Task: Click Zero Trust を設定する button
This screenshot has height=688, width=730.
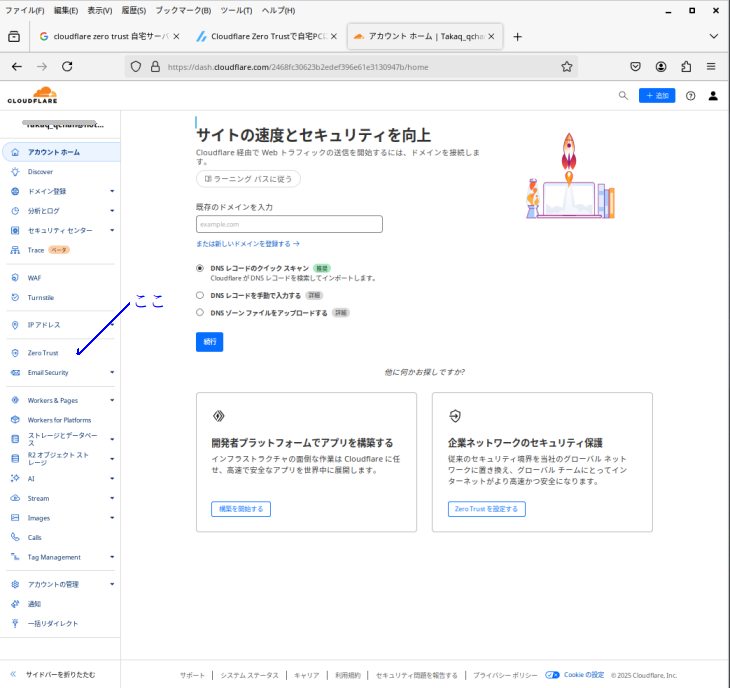Action: (x=486, y=509)
